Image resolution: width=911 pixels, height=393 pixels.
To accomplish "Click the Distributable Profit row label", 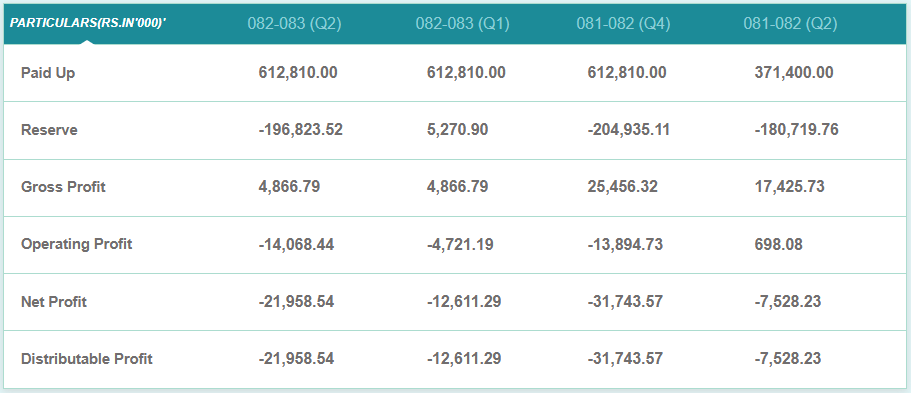I will pyautogui.click(x=87, y=359).
